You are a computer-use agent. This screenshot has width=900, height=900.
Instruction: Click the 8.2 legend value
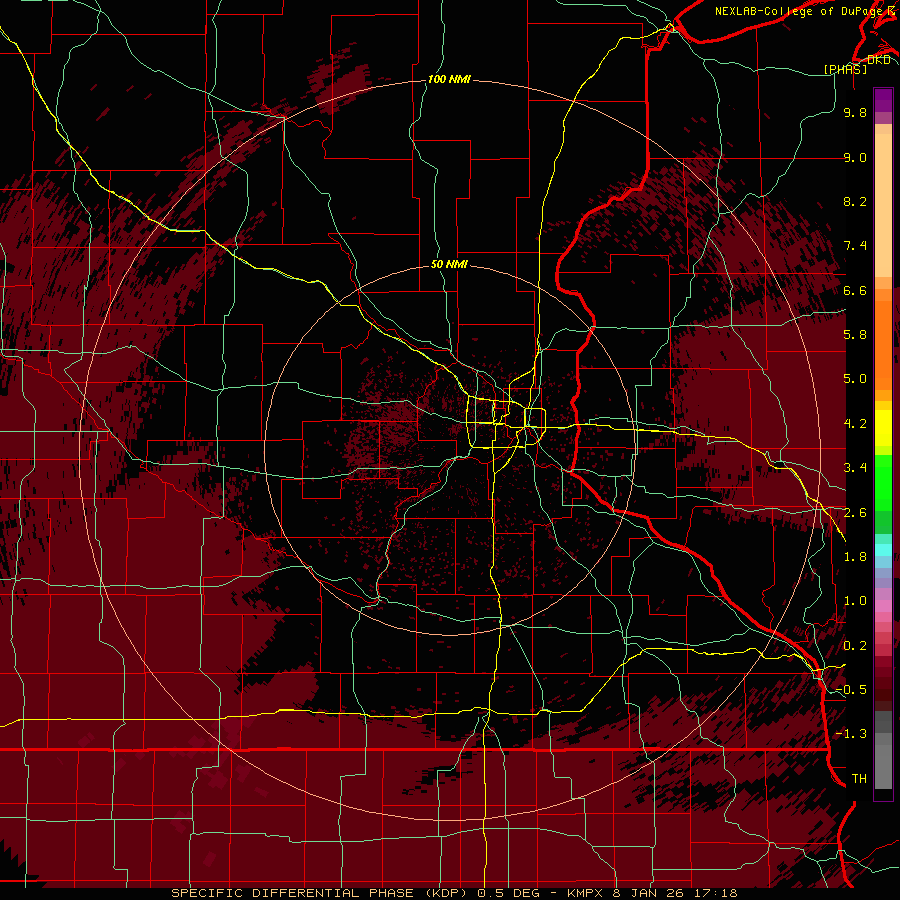coord(855,201)
